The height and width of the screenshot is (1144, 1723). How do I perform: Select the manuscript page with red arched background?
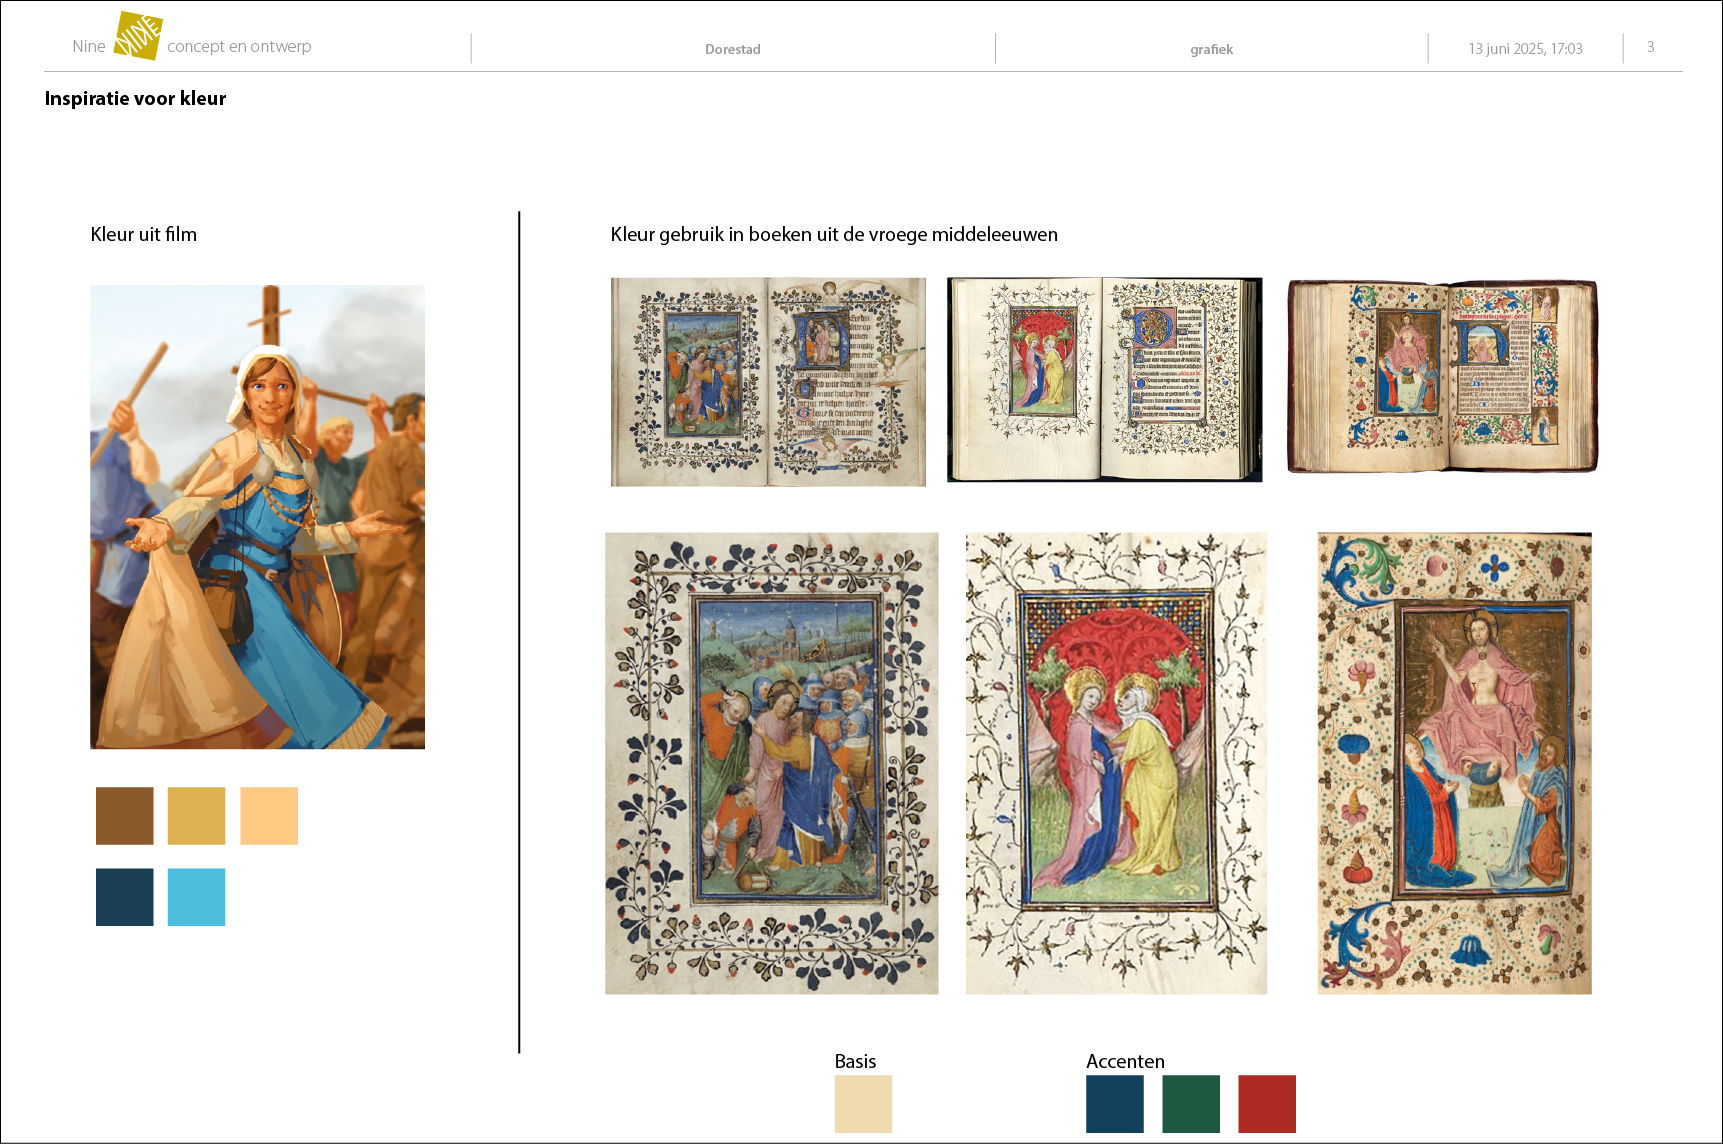(x=1116, y=763)
